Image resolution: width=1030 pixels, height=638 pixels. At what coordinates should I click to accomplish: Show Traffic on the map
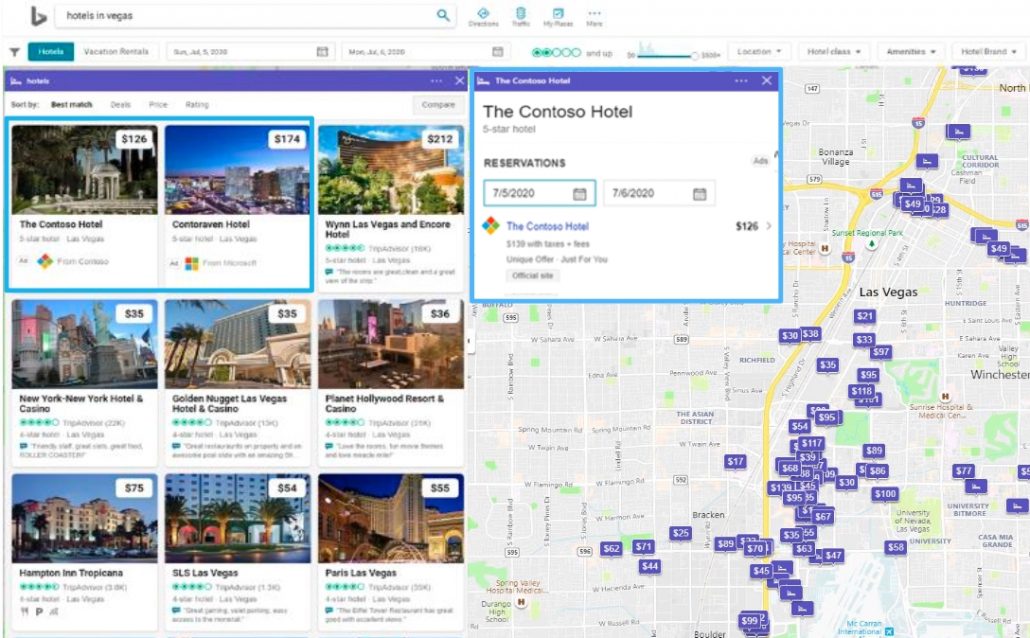pyautogui.click(x=520, y=16)
